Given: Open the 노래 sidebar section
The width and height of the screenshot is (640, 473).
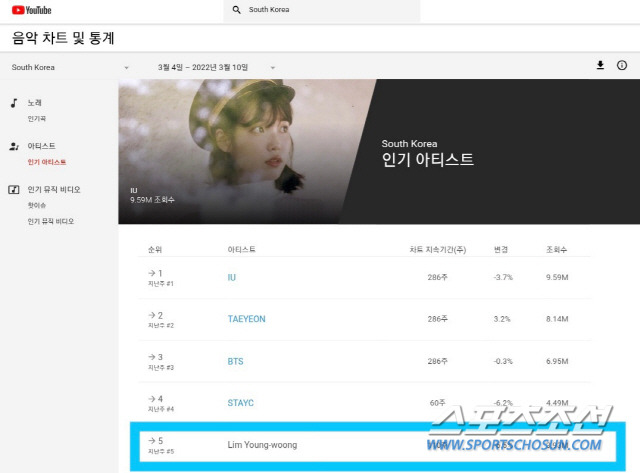Looking at the screenshot, I should (34, 103).
